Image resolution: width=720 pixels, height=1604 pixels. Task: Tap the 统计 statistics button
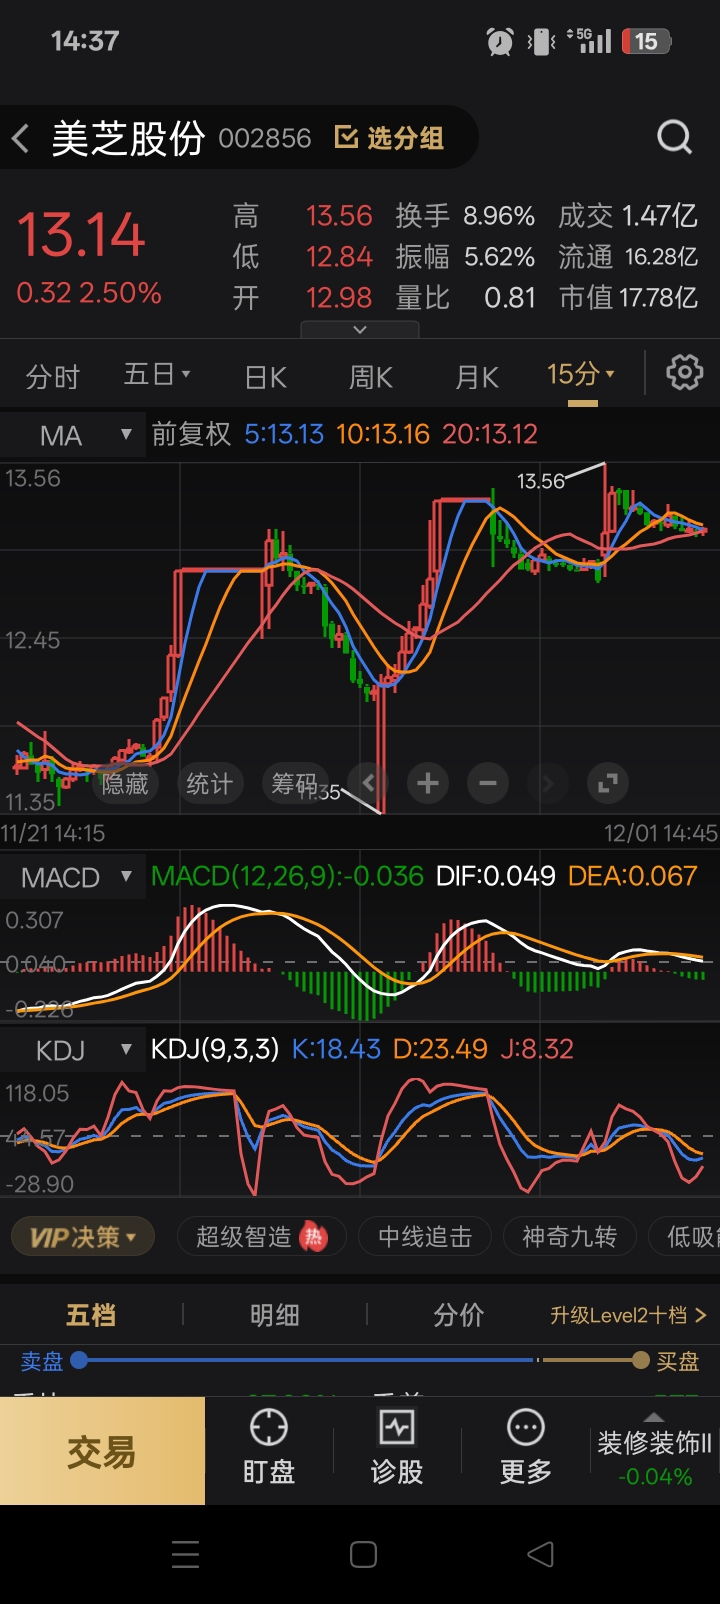[x=209, y=784]
